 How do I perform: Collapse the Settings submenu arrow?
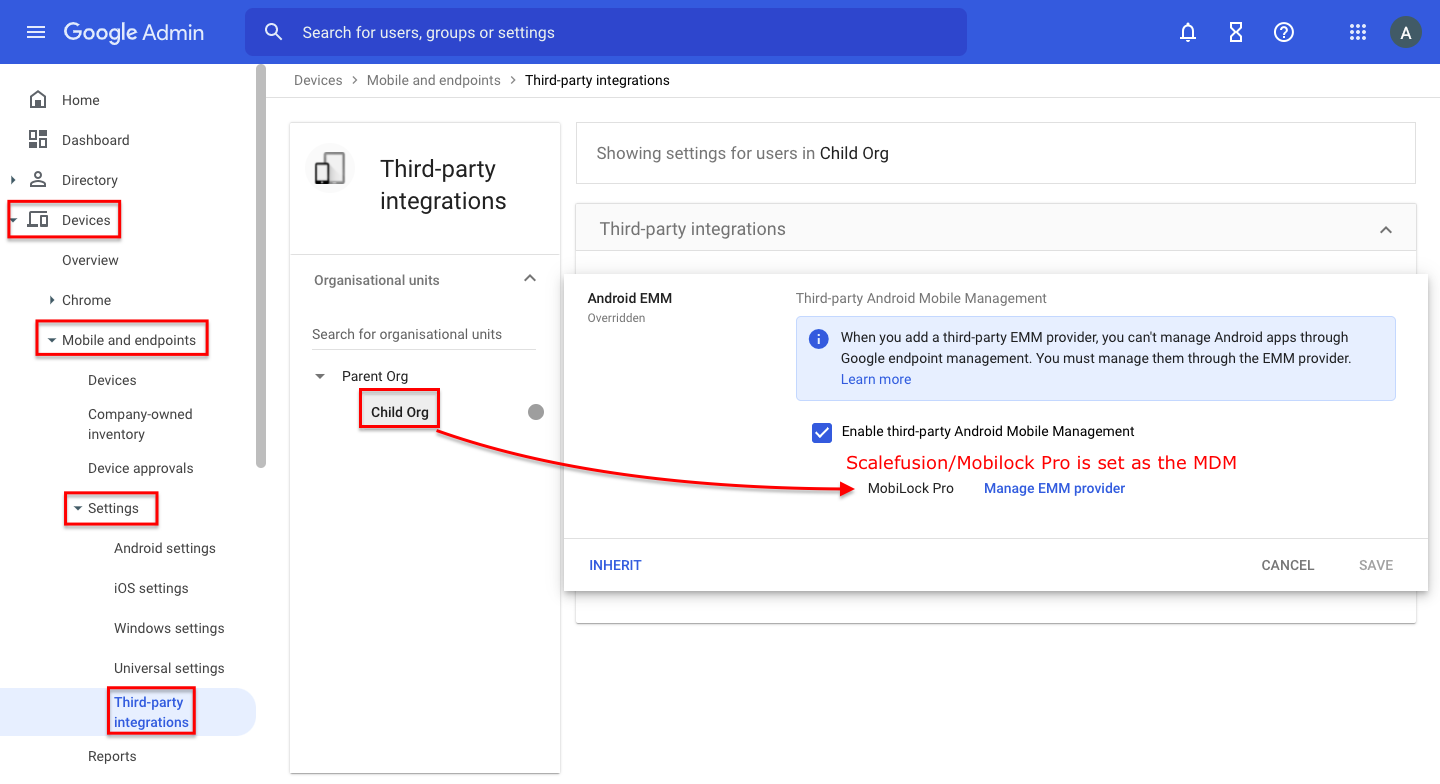pos(78,508)
